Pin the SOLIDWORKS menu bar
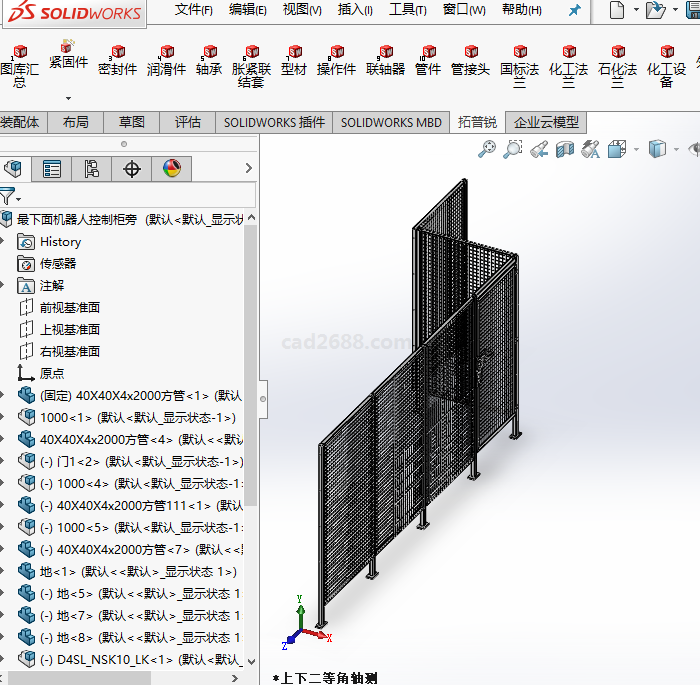 pyautogui.click(x=574, y=10)
